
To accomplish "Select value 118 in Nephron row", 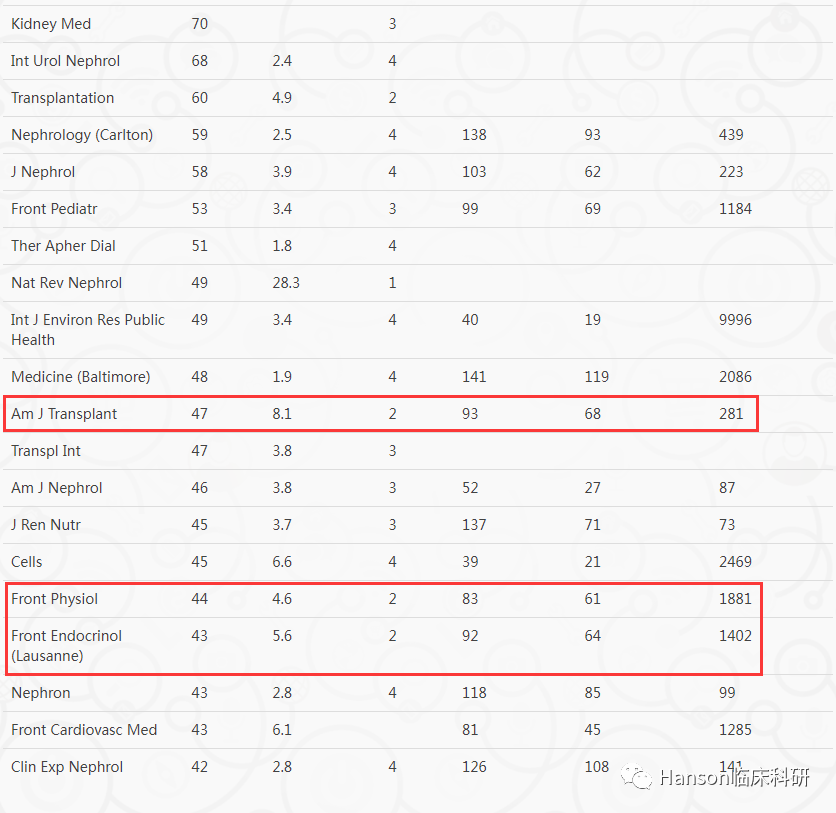I will pyautogui.click(x=475, y=693).
